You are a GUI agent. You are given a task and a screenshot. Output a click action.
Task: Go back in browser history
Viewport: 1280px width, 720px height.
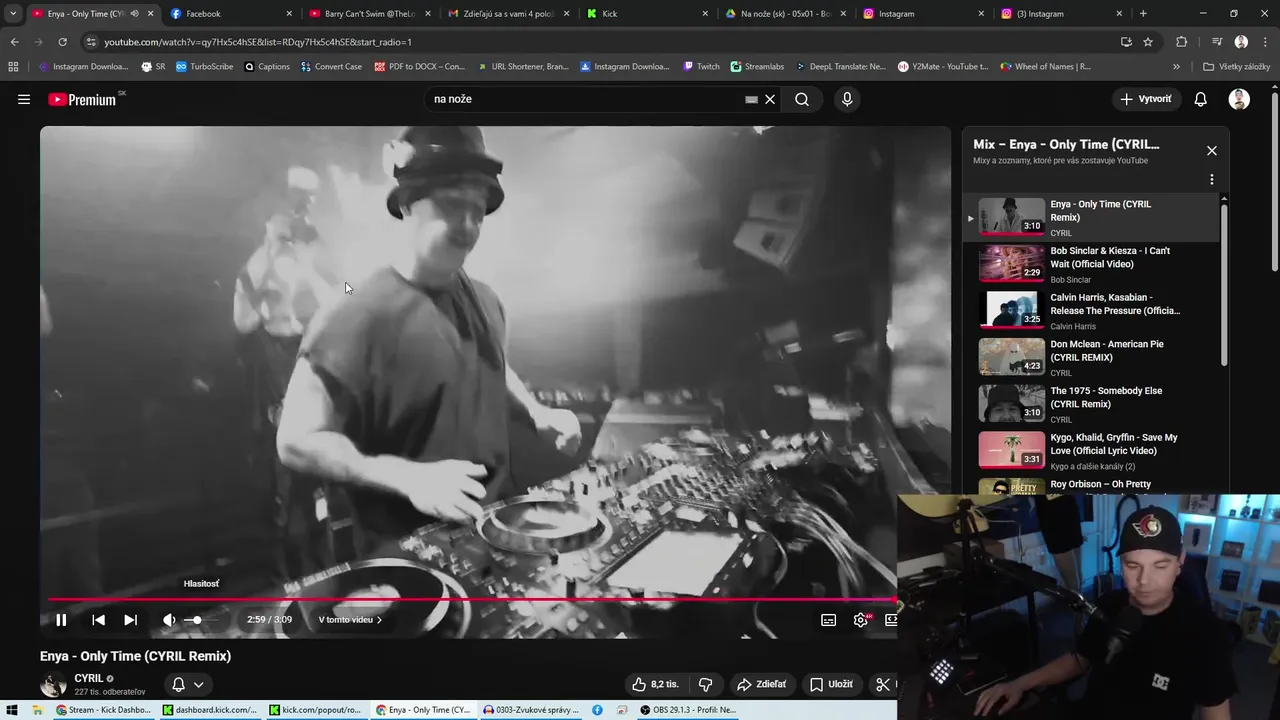click(x=14, y=42)
